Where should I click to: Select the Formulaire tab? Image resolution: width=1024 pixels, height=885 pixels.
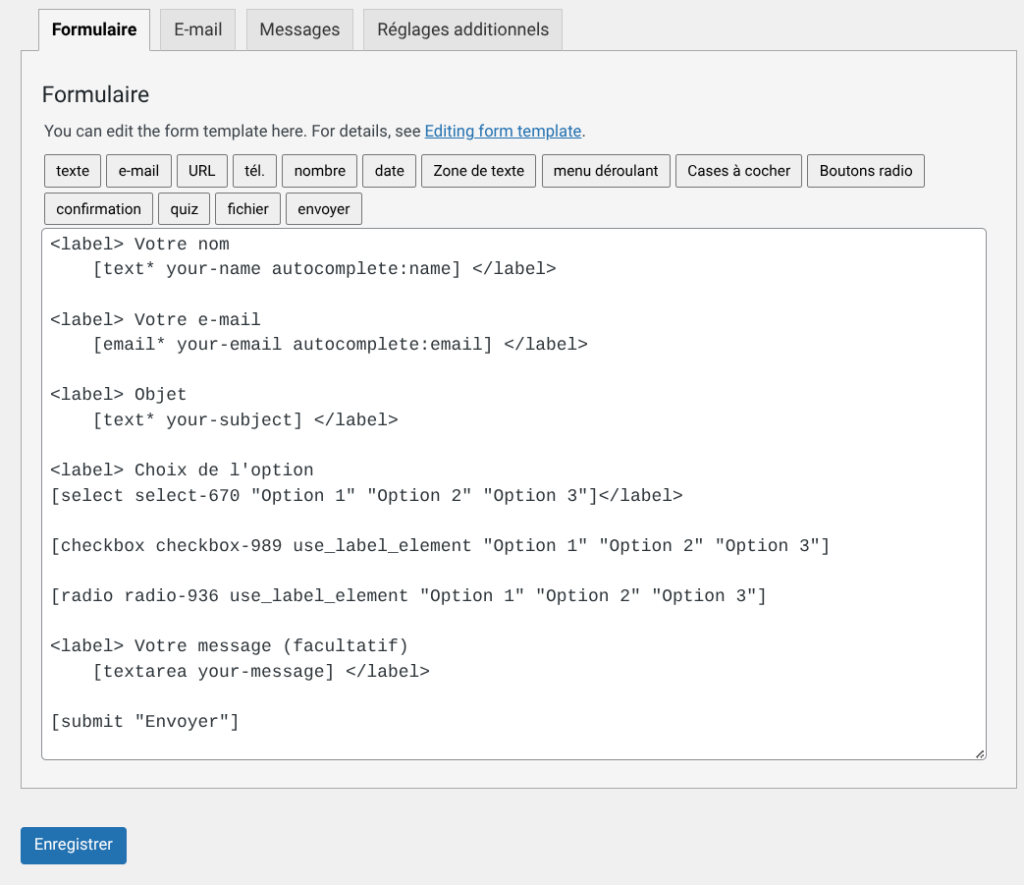(x=94, y=30)
